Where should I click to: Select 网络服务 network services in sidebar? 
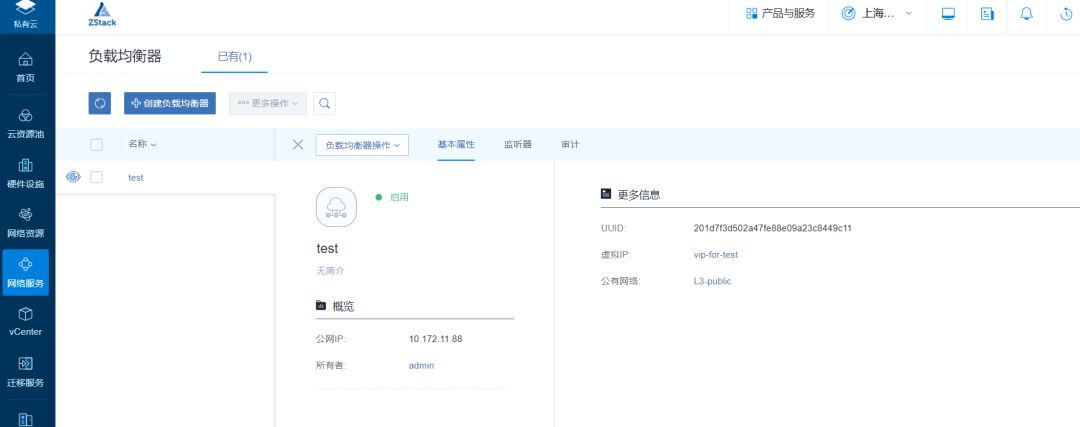(x=25, y=273)
